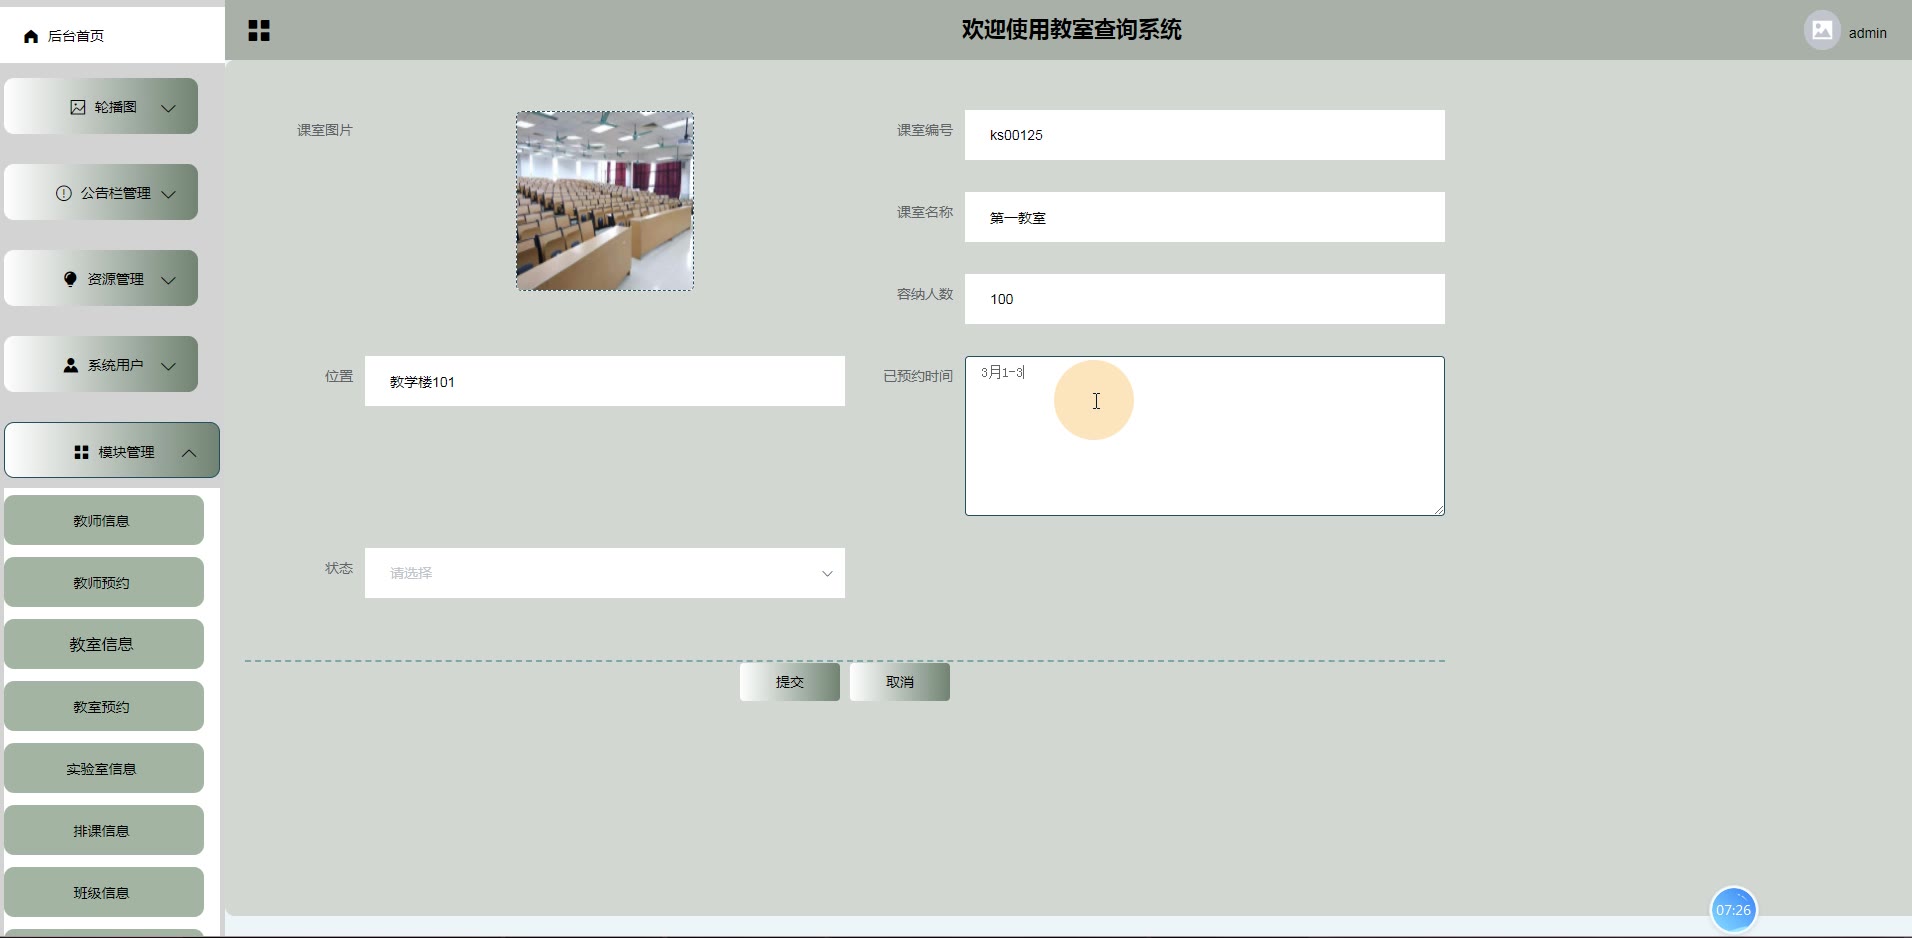Open 教室信息 module
Screen dimensions: 1912x938
click(x=104, y=644)
